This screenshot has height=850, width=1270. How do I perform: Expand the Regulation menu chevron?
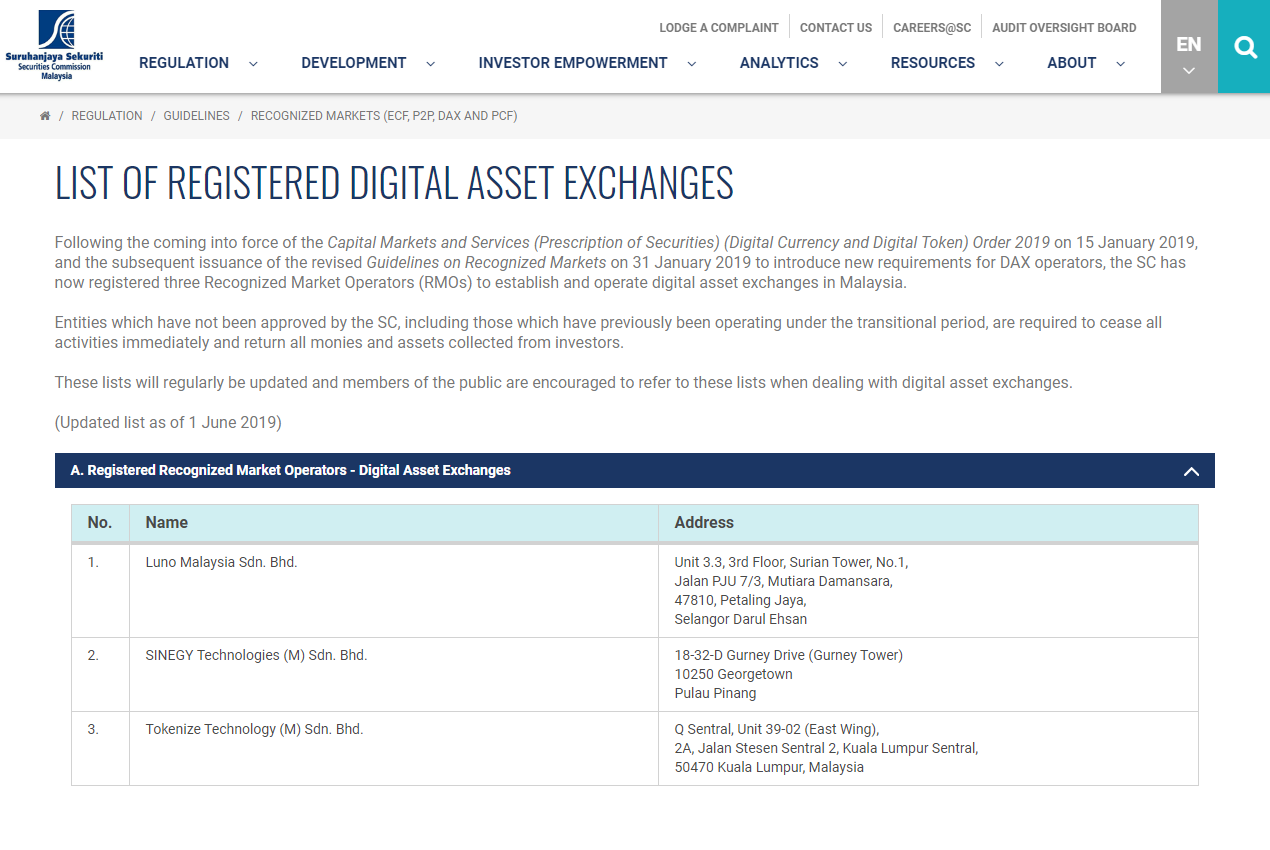click(253, 63)
